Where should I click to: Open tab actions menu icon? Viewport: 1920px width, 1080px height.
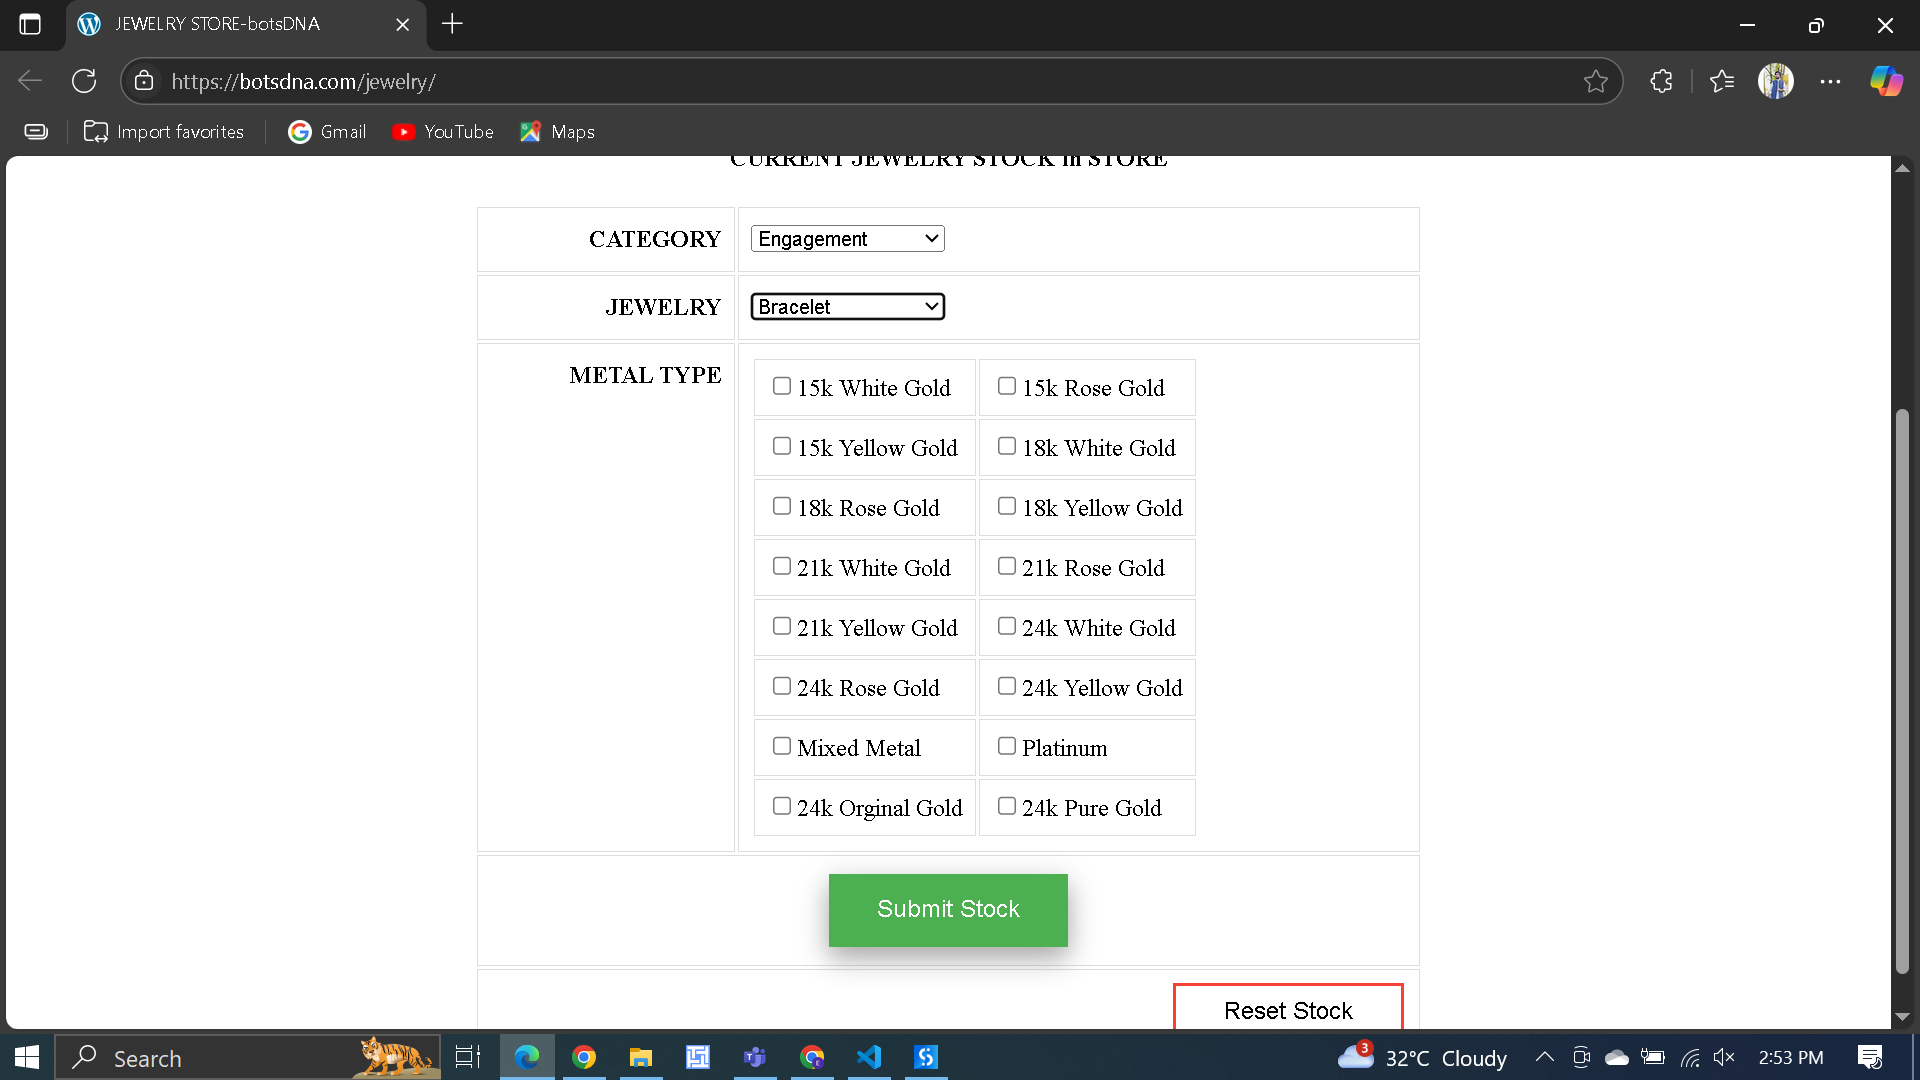coord(30,24)
